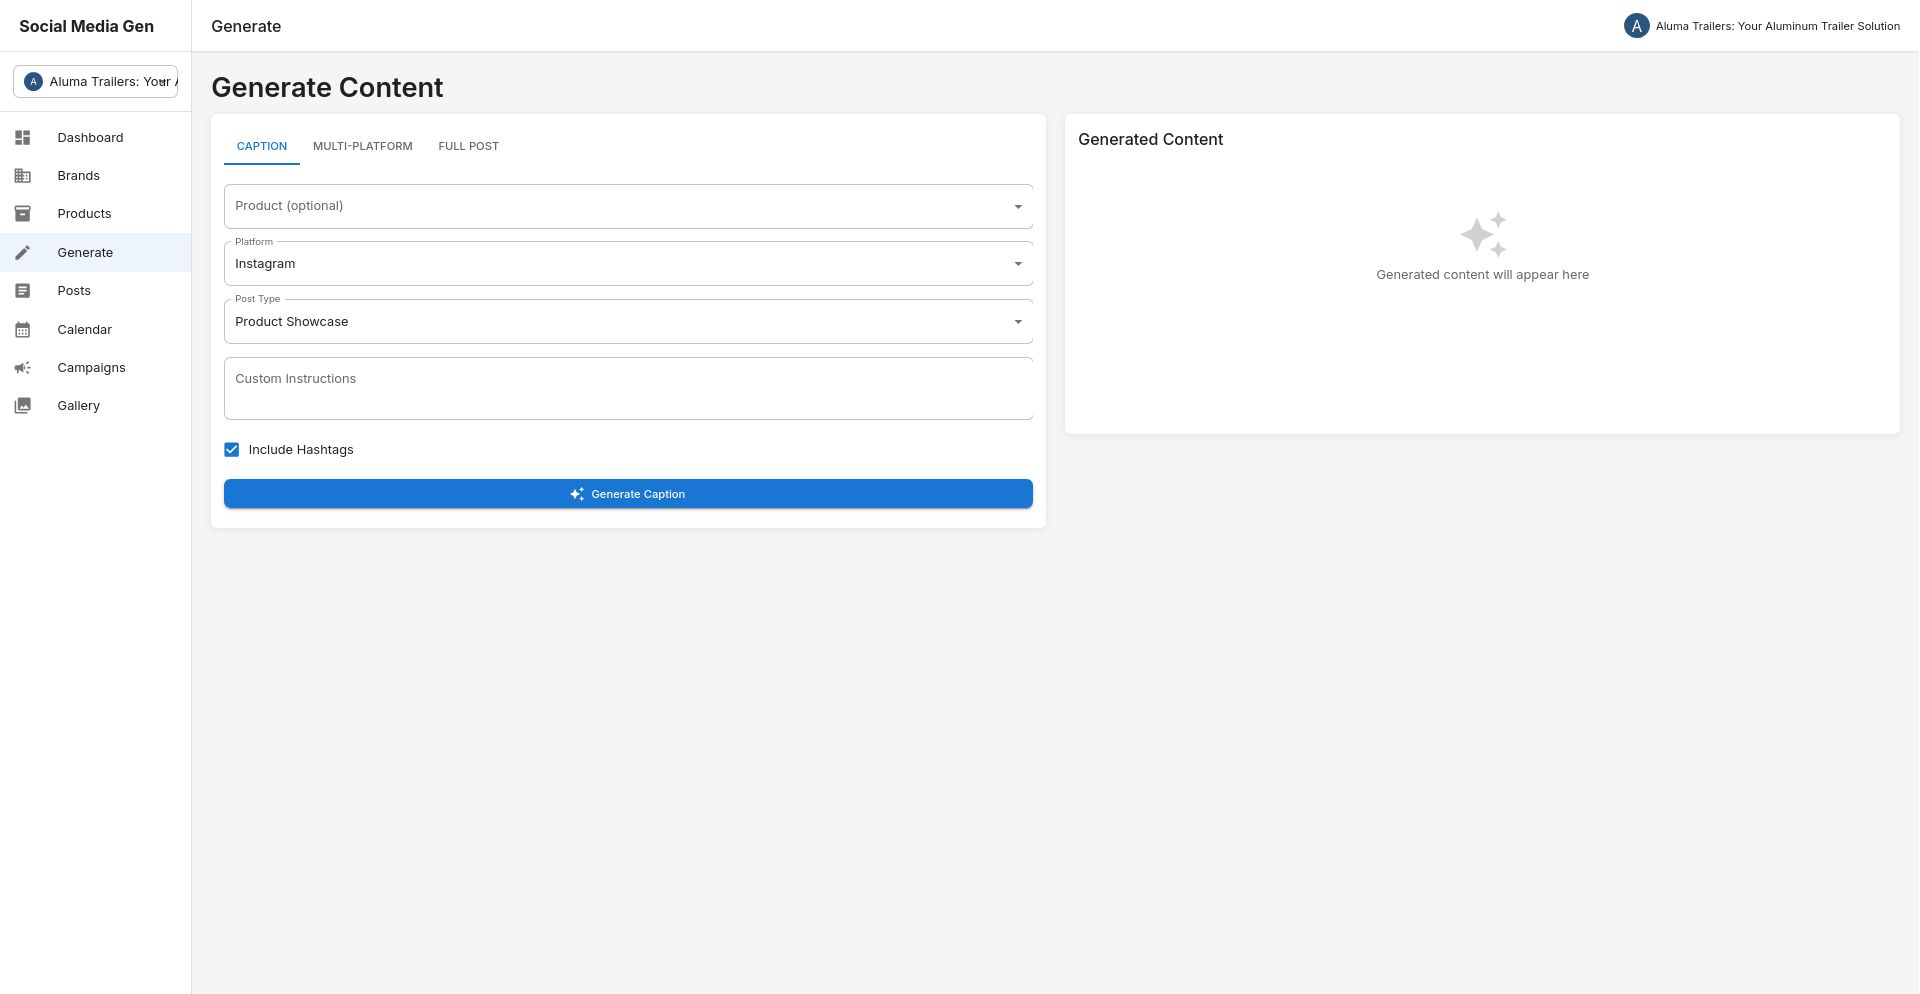Click the Calendar sidebar icon
This screenshot has height=994, width=1920.
23,329
